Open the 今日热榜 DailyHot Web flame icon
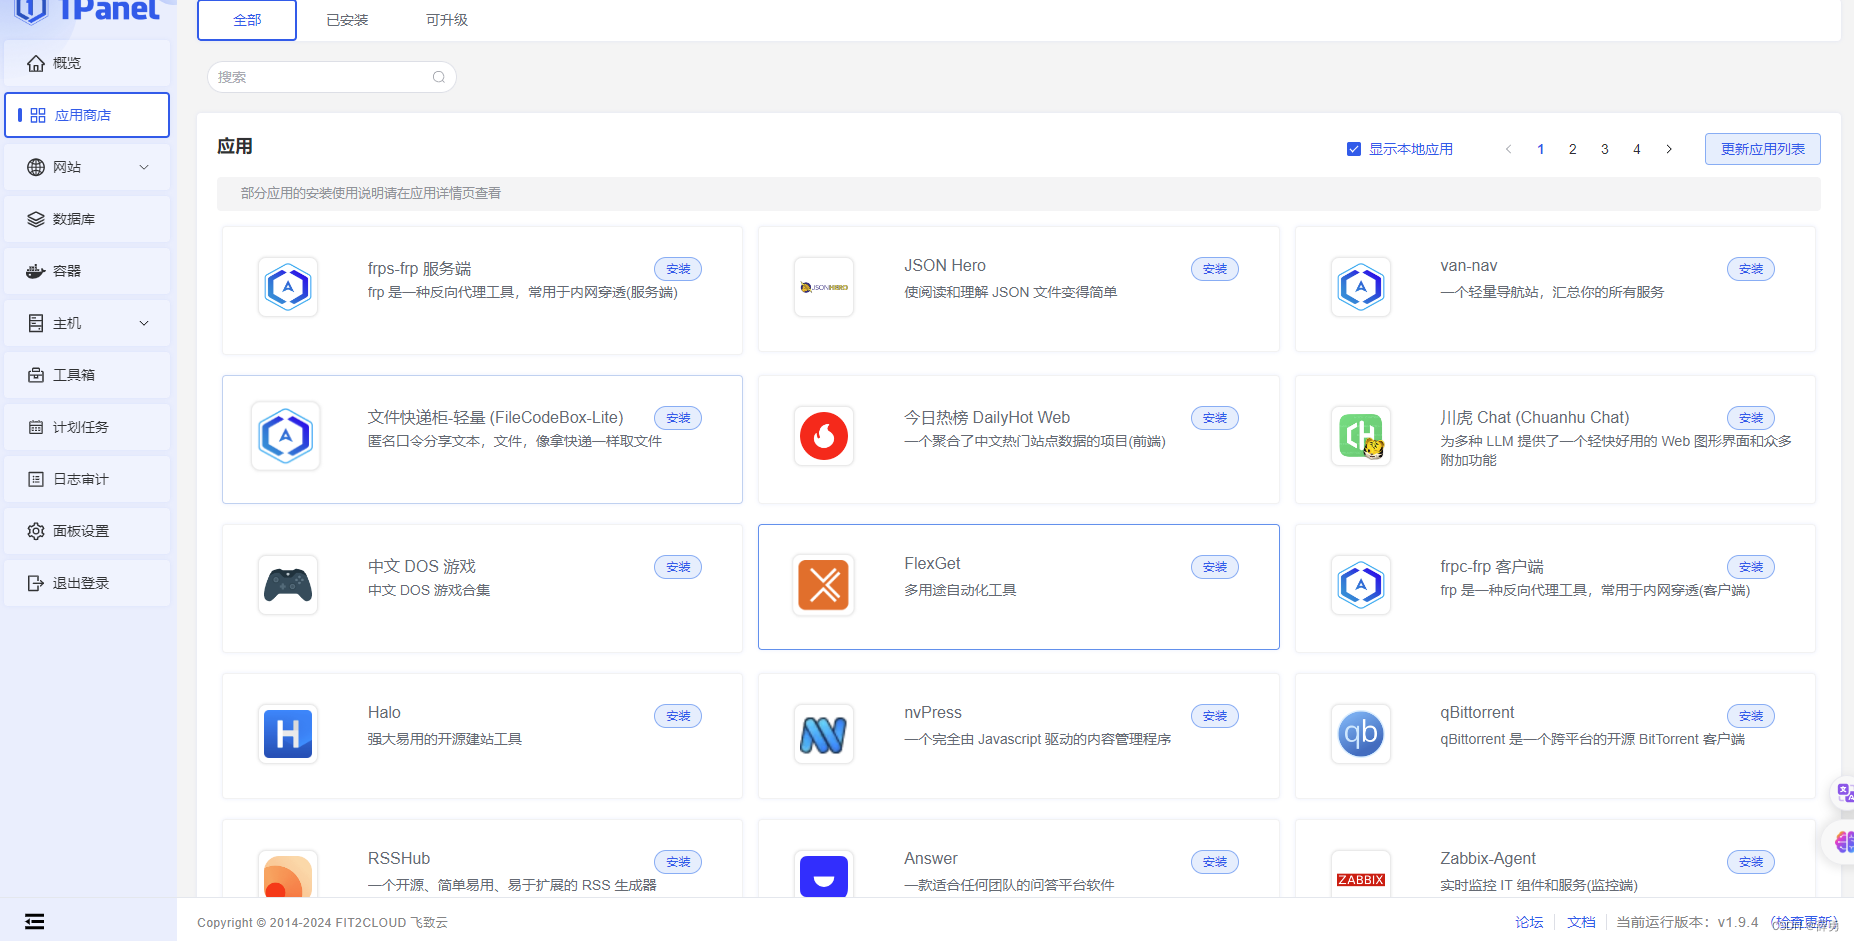 coord(824,436)
